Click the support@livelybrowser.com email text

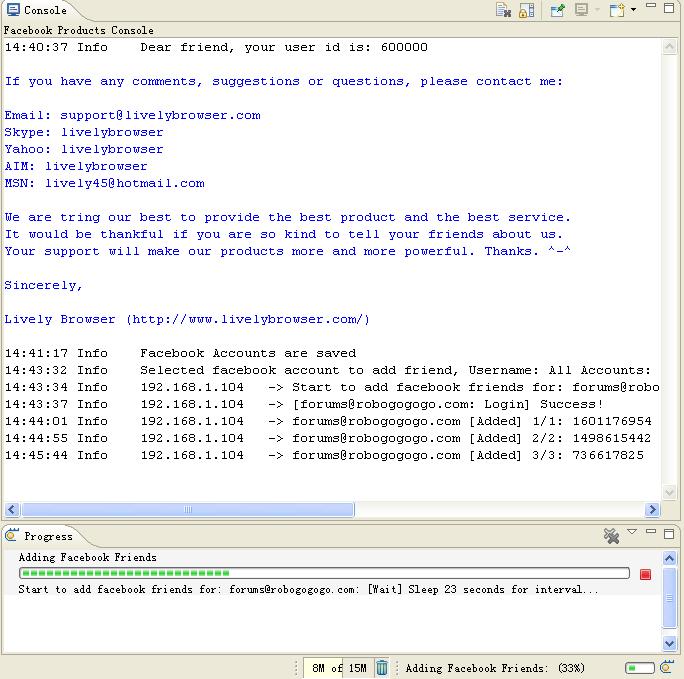tap(160, 116)
